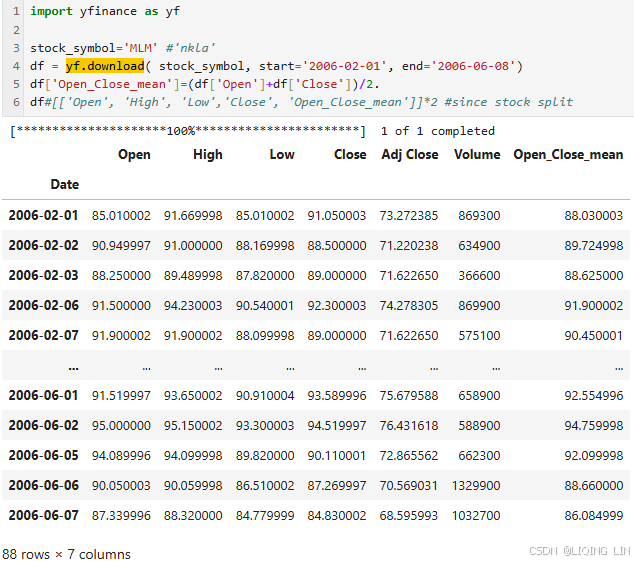Viewport: 634px width, 562px height.
Task: Click Volume value 575100
Action: [x=479, y=336]
